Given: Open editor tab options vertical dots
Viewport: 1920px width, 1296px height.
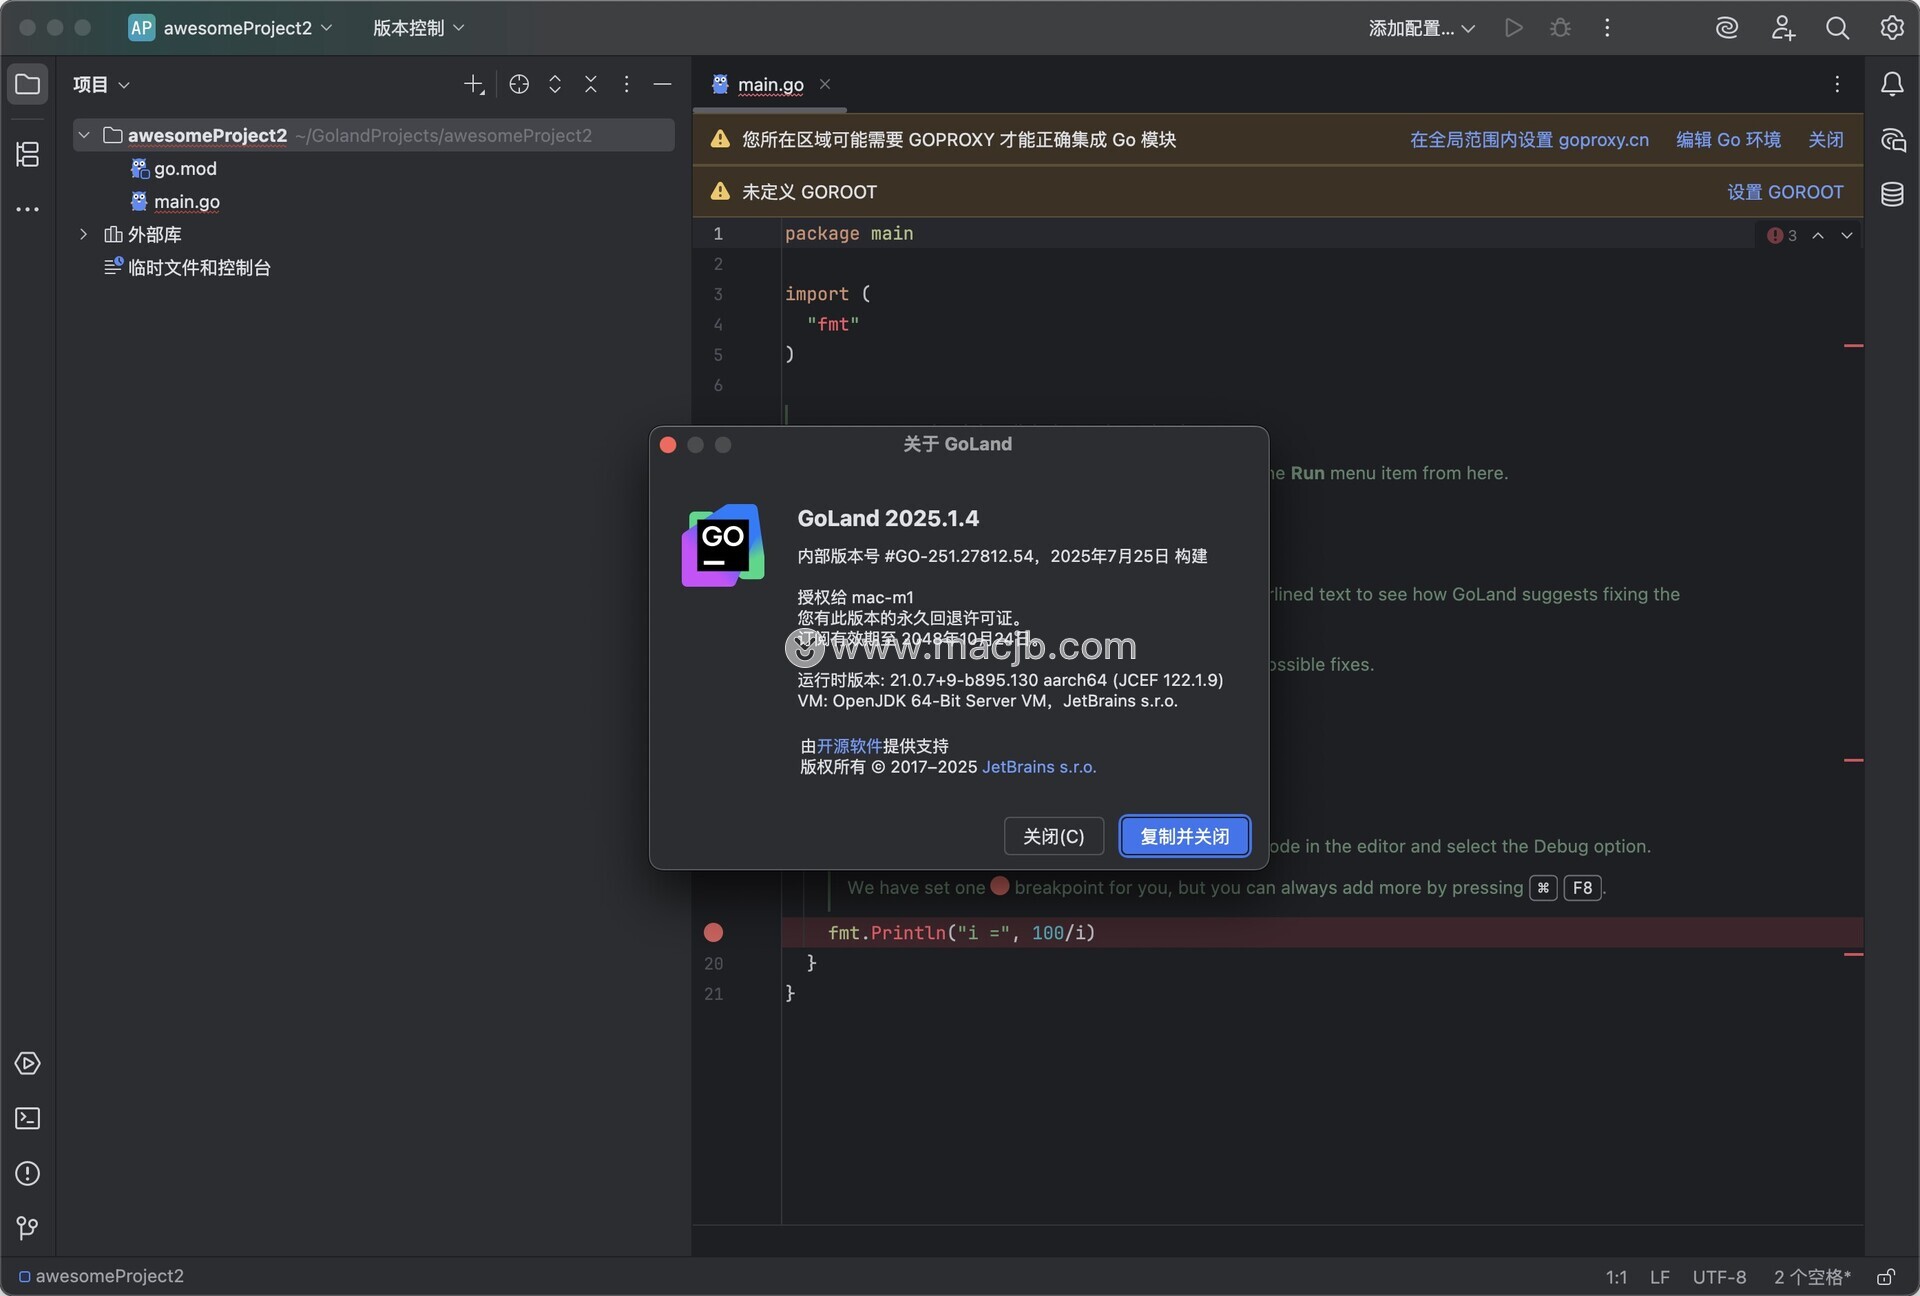Looking at the screenshot, I should [x=1837, y=84].
